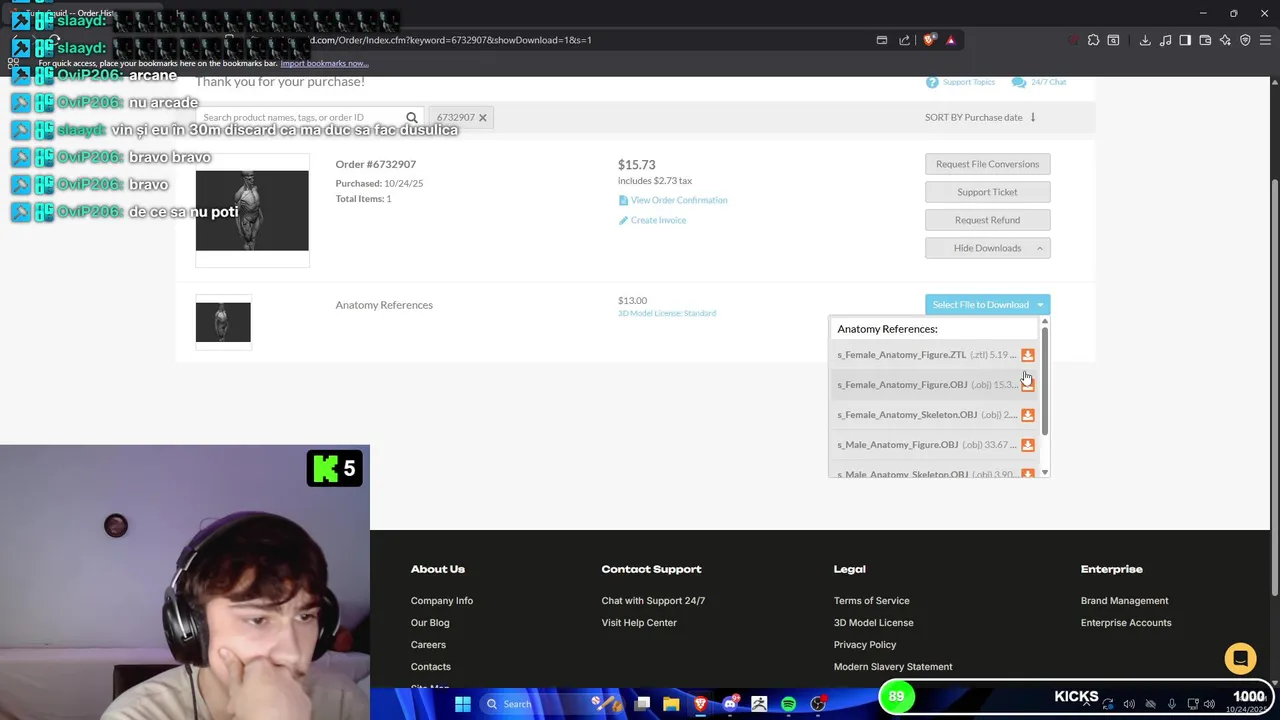Open Chat with Support 24/7 footer link

click(x=653, y=601)
